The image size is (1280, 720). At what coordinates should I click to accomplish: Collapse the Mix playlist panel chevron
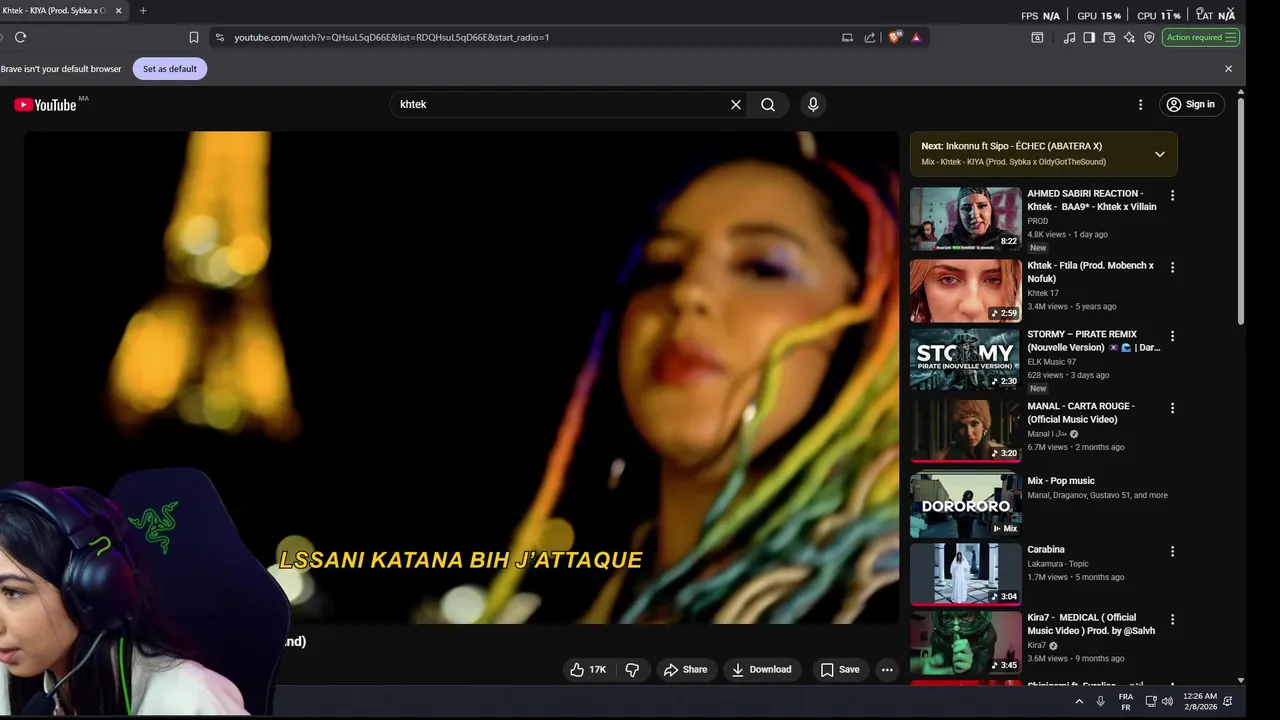click(x=1160, y=154)
